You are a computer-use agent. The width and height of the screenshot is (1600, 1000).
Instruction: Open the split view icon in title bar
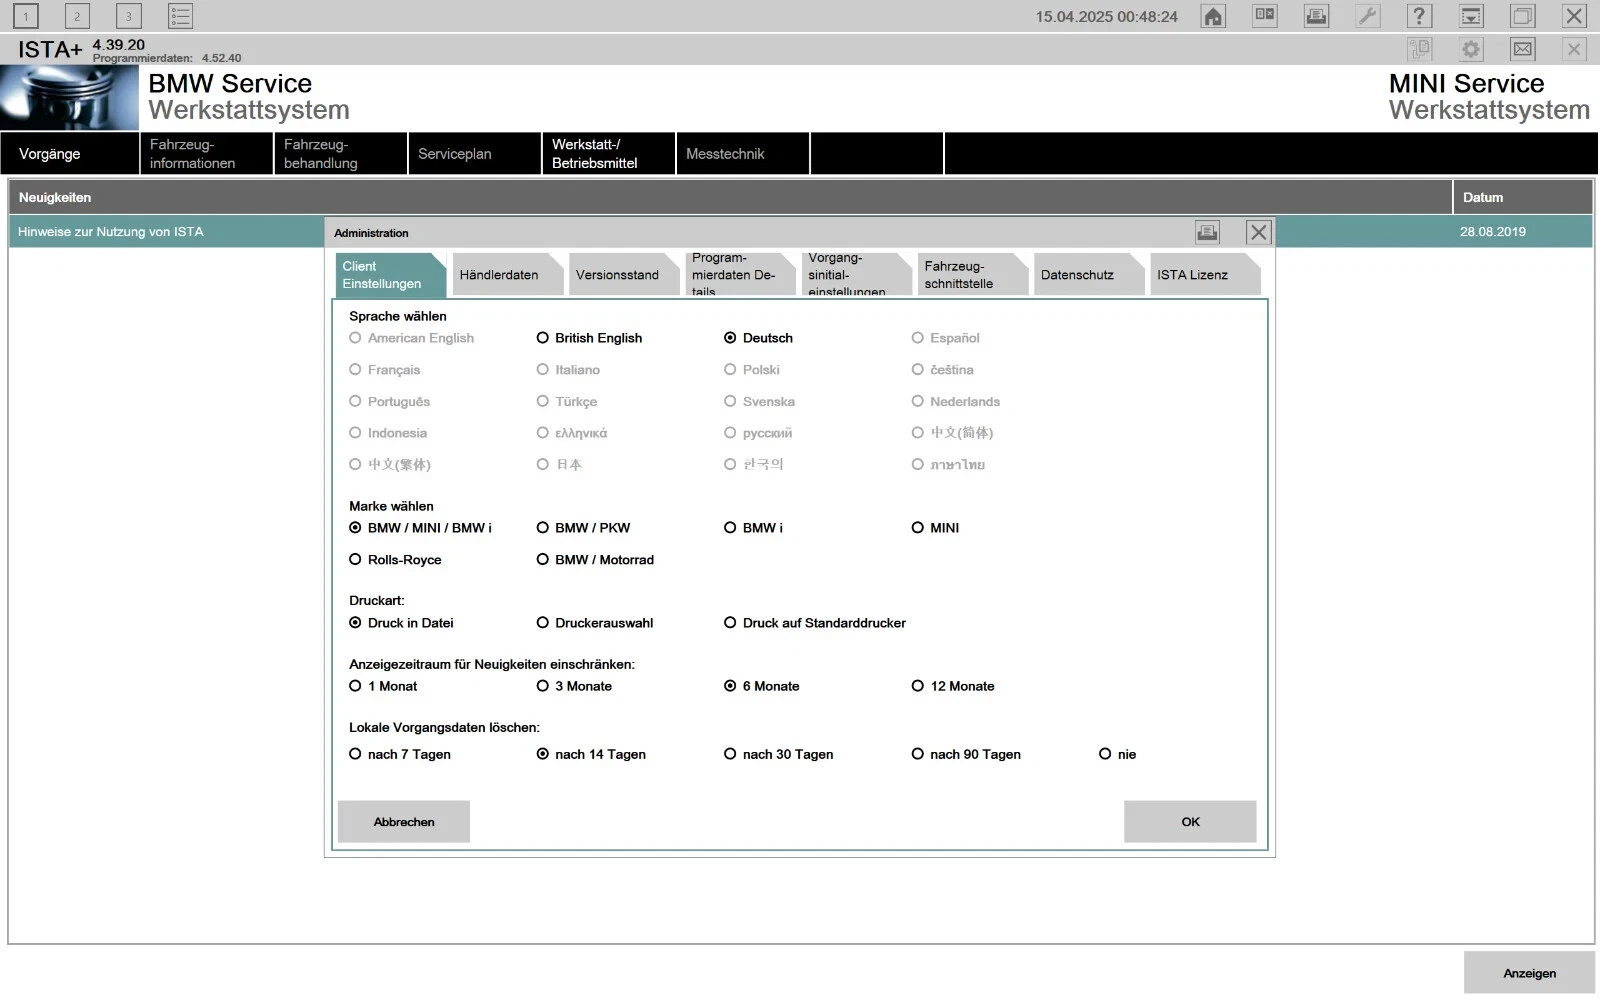[x=1265, y=16]
